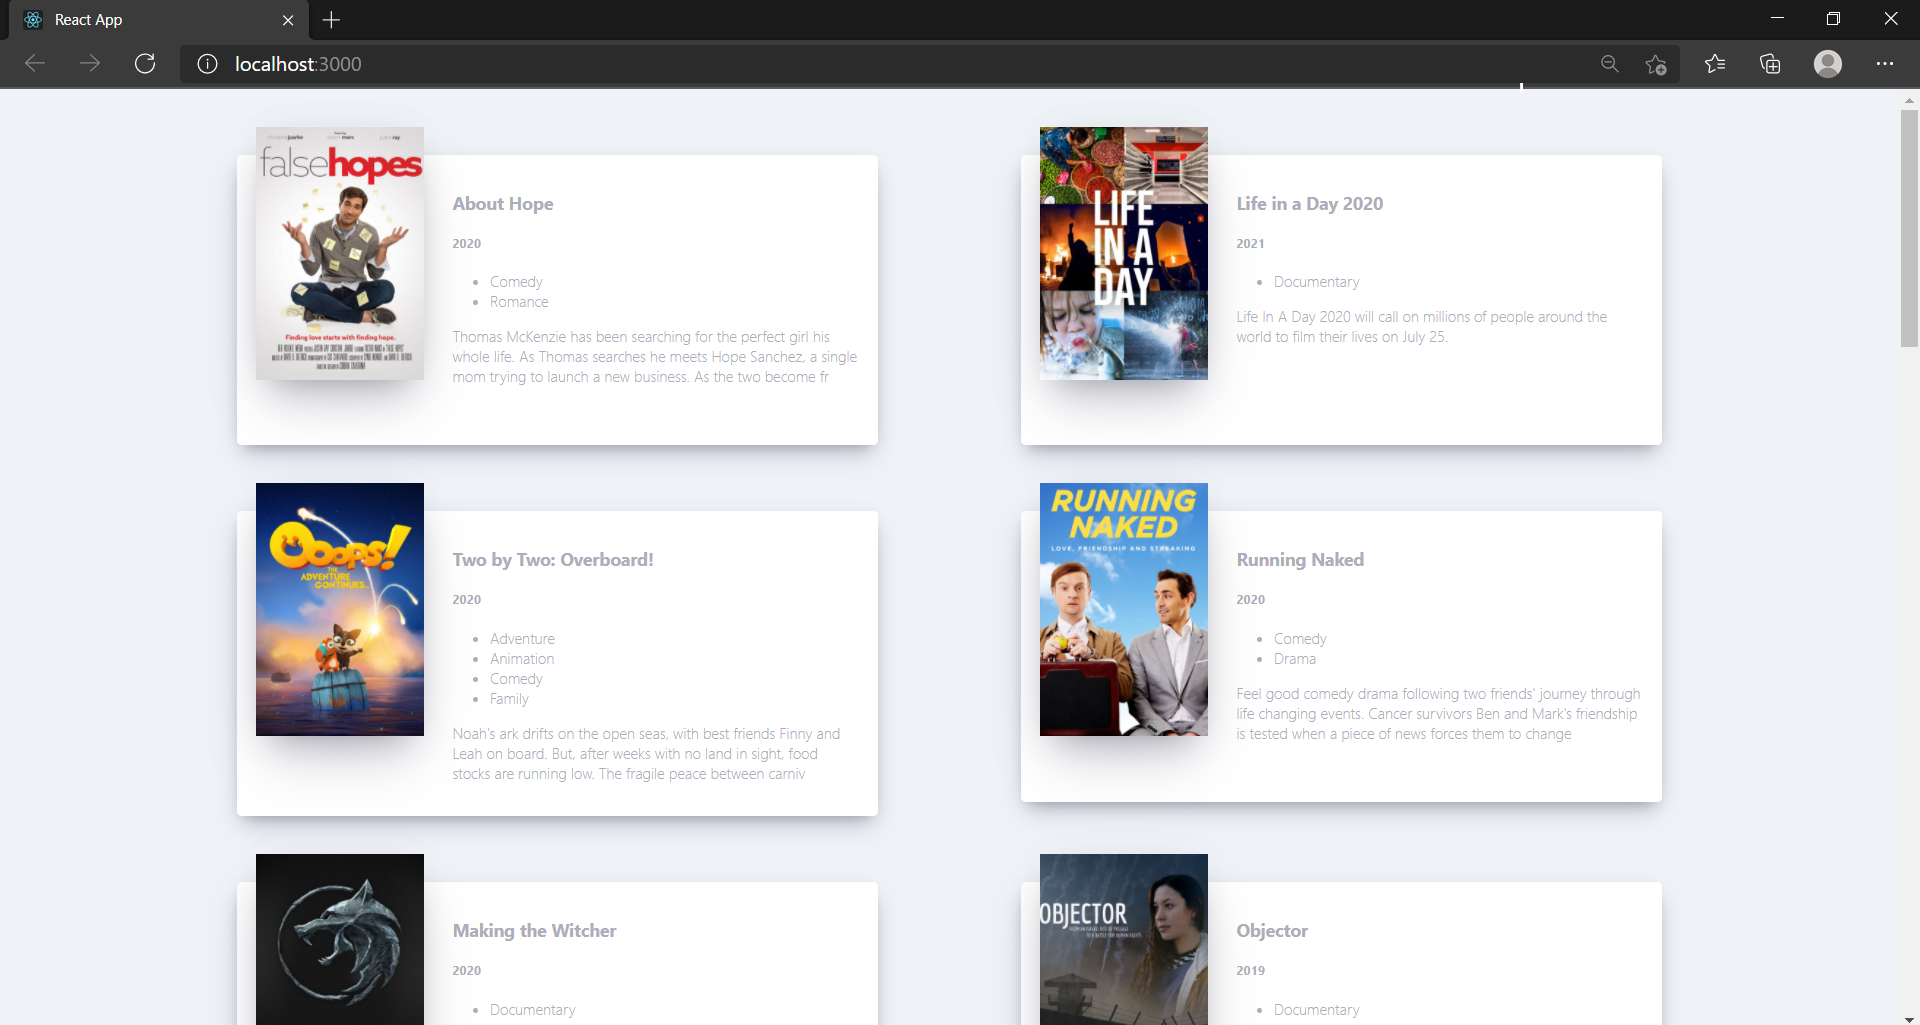Open the Favorites list icon
This screenshot has height=1025, width=1920.
tap(1715, 64)
